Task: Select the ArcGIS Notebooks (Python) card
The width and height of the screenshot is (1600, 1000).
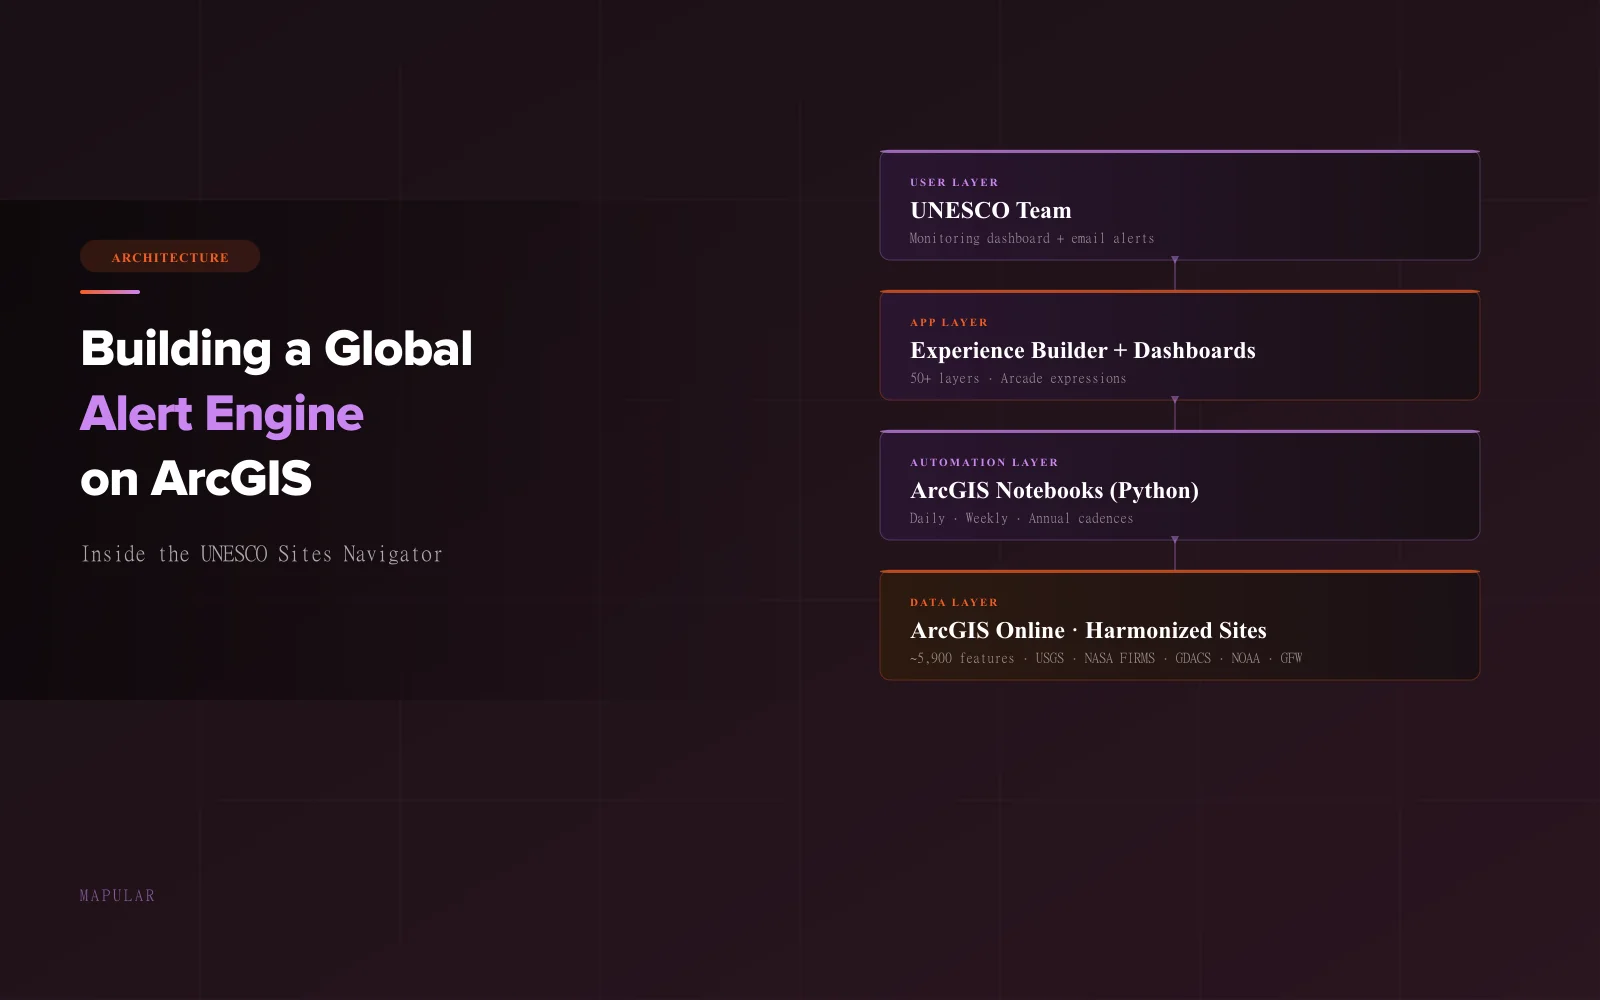Action: pyautogui.click(x=1180, y=485)
